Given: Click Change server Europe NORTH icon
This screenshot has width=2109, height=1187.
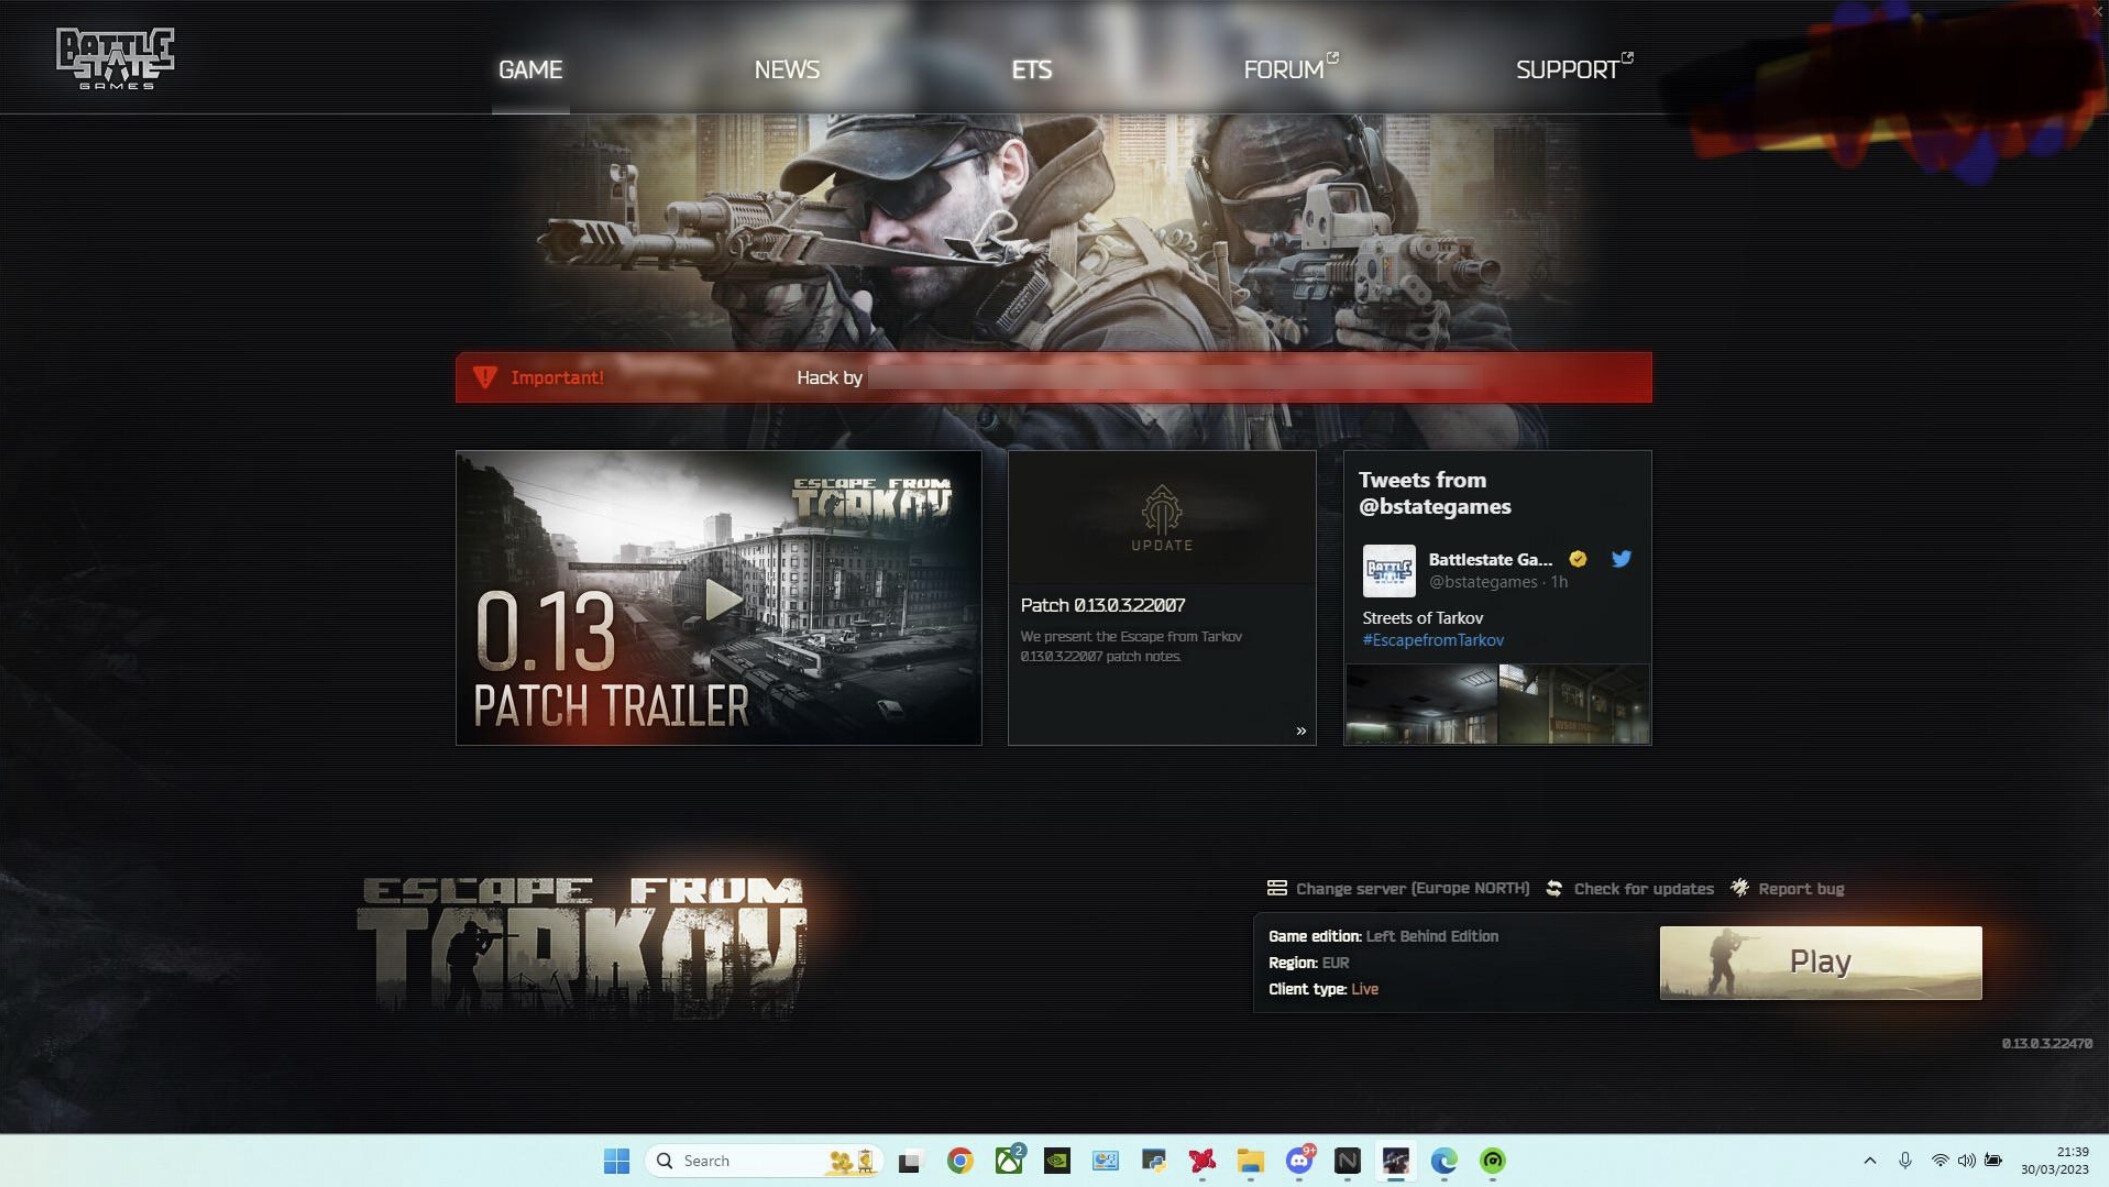Looking at the screenshot, I should point(1275,888).
